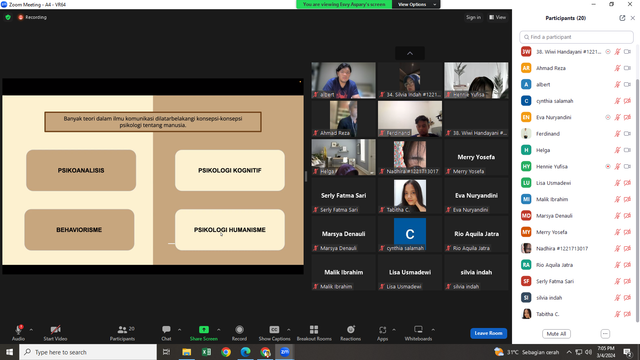Toggle video for cynthia salamah
This screenshot has height=360, width=640.
628,101
